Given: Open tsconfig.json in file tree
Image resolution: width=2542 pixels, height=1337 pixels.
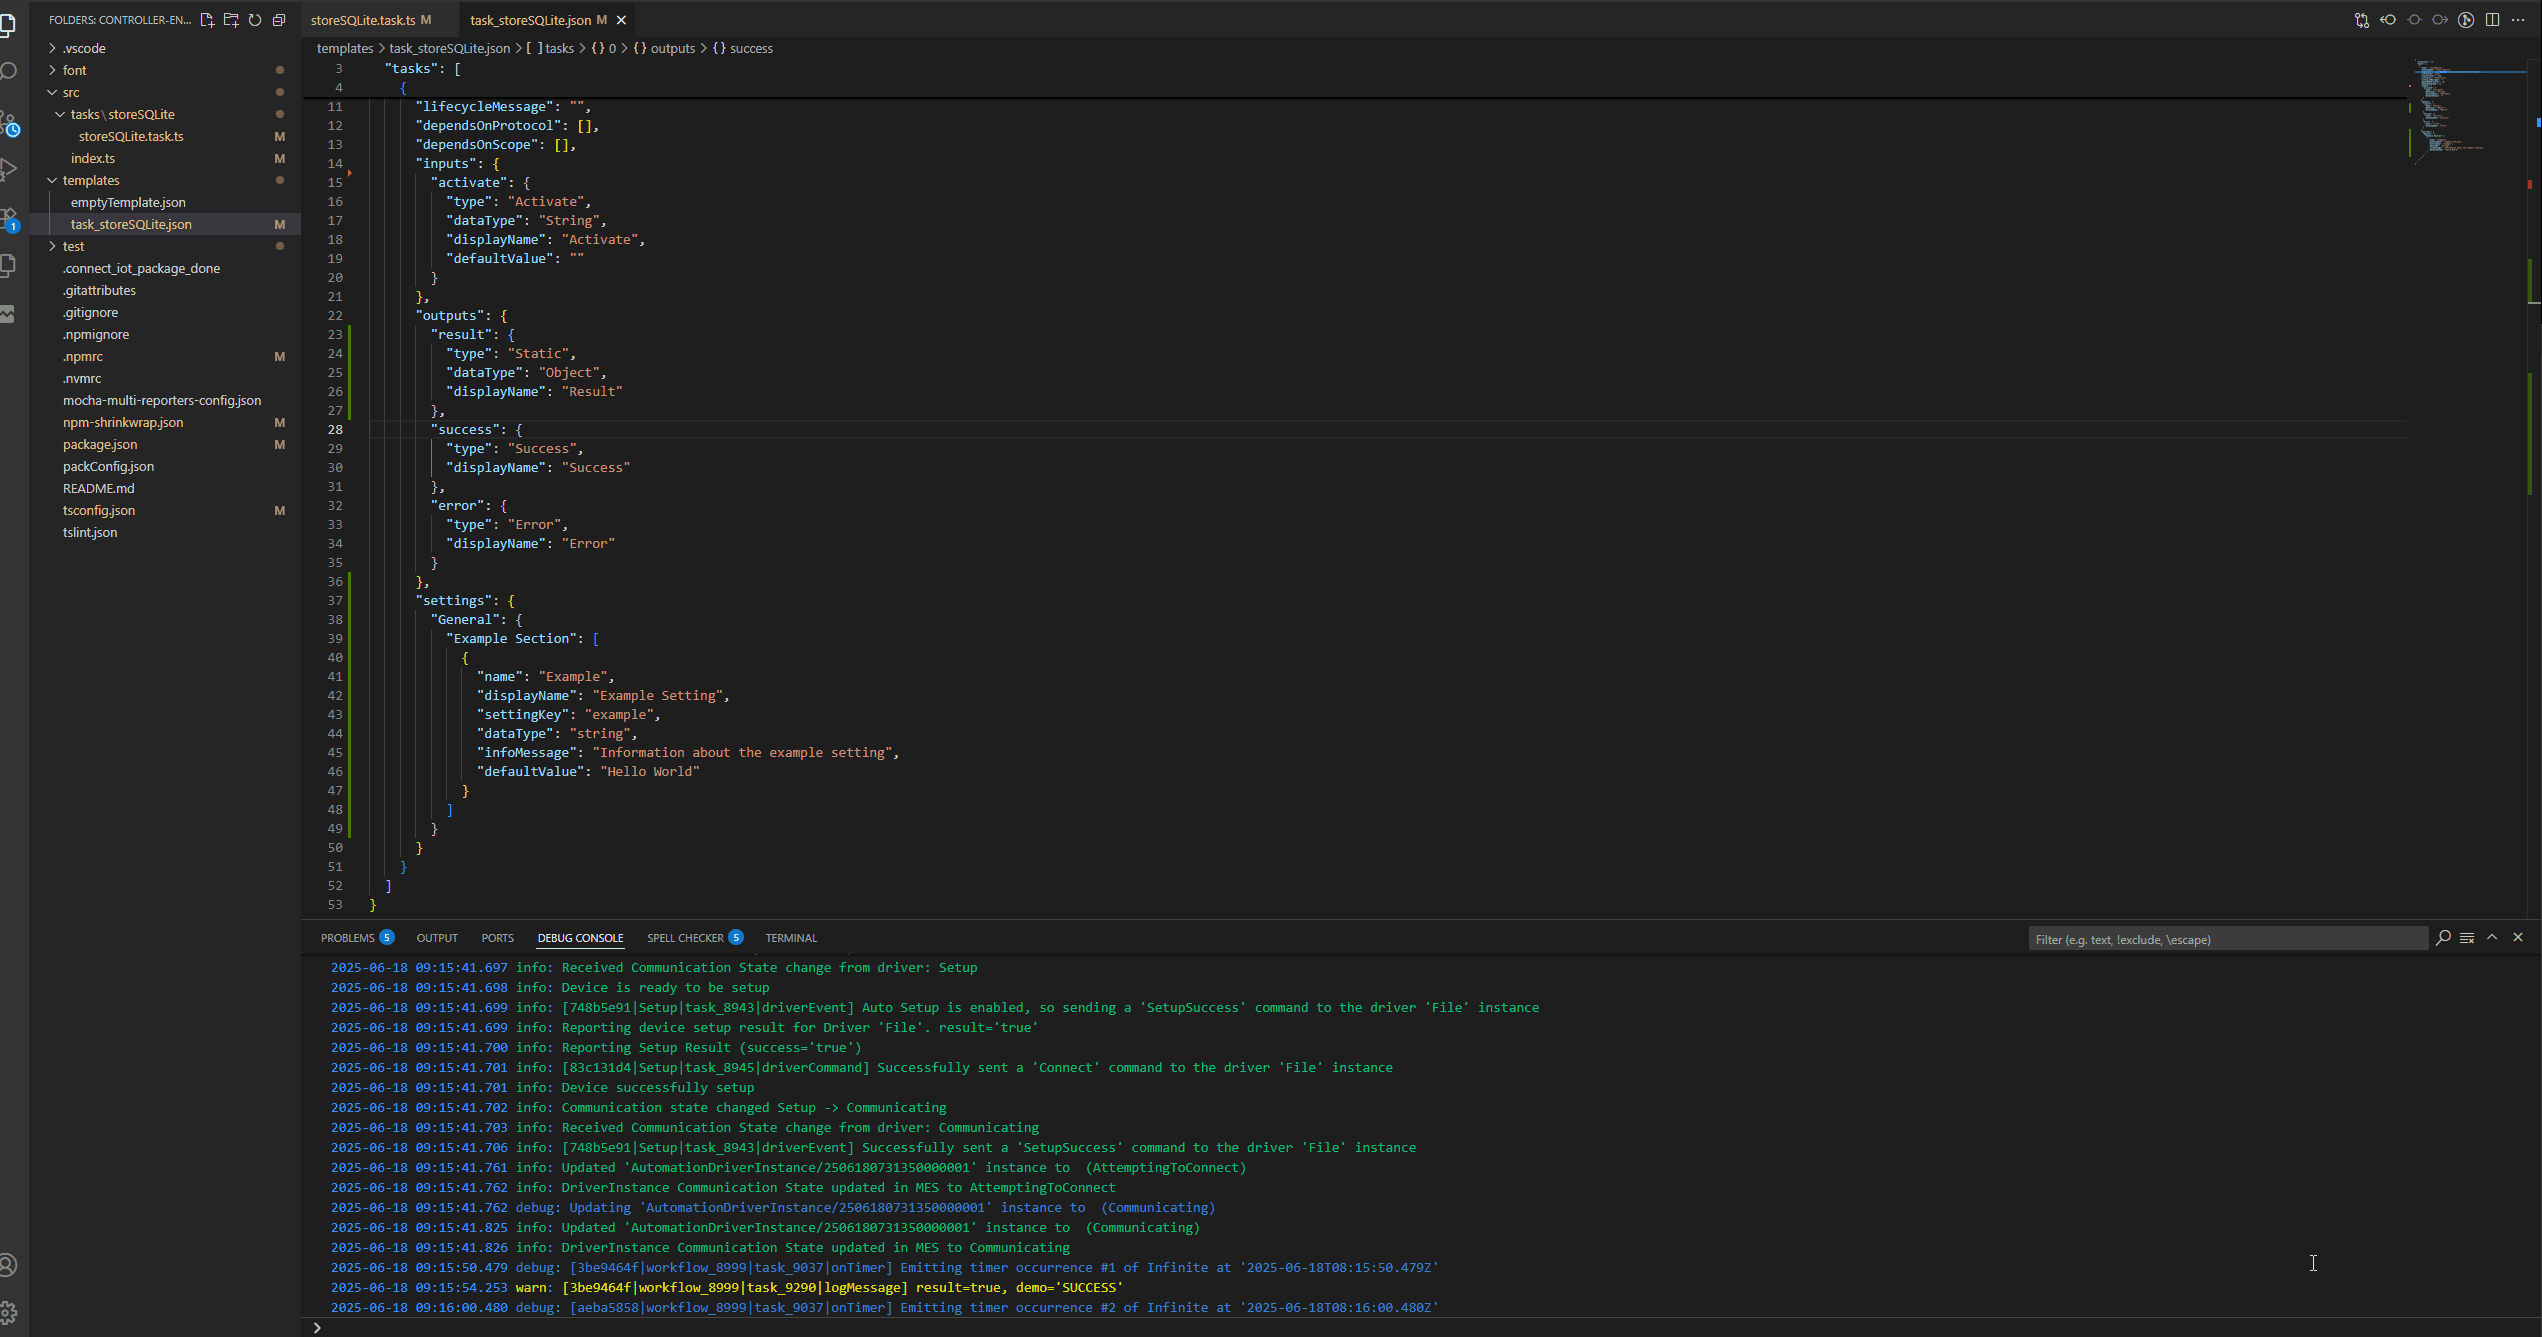Looking at the screenshot, I should (x=99, y=510).
